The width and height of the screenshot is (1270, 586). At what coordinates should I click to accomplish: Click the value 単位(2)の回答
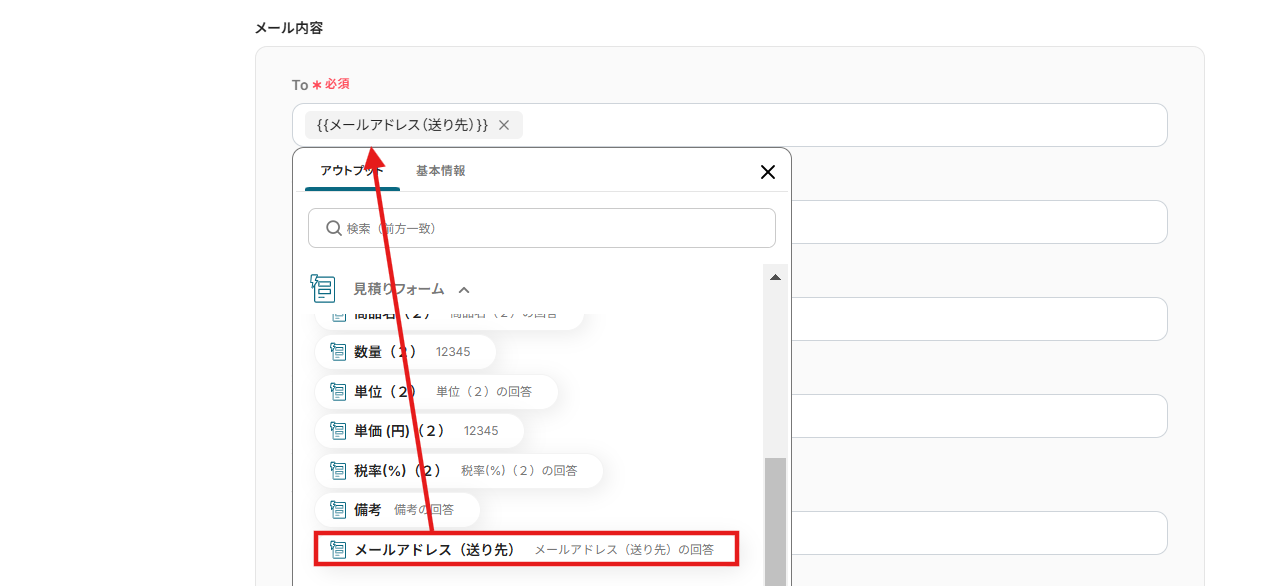coord(484,391)
